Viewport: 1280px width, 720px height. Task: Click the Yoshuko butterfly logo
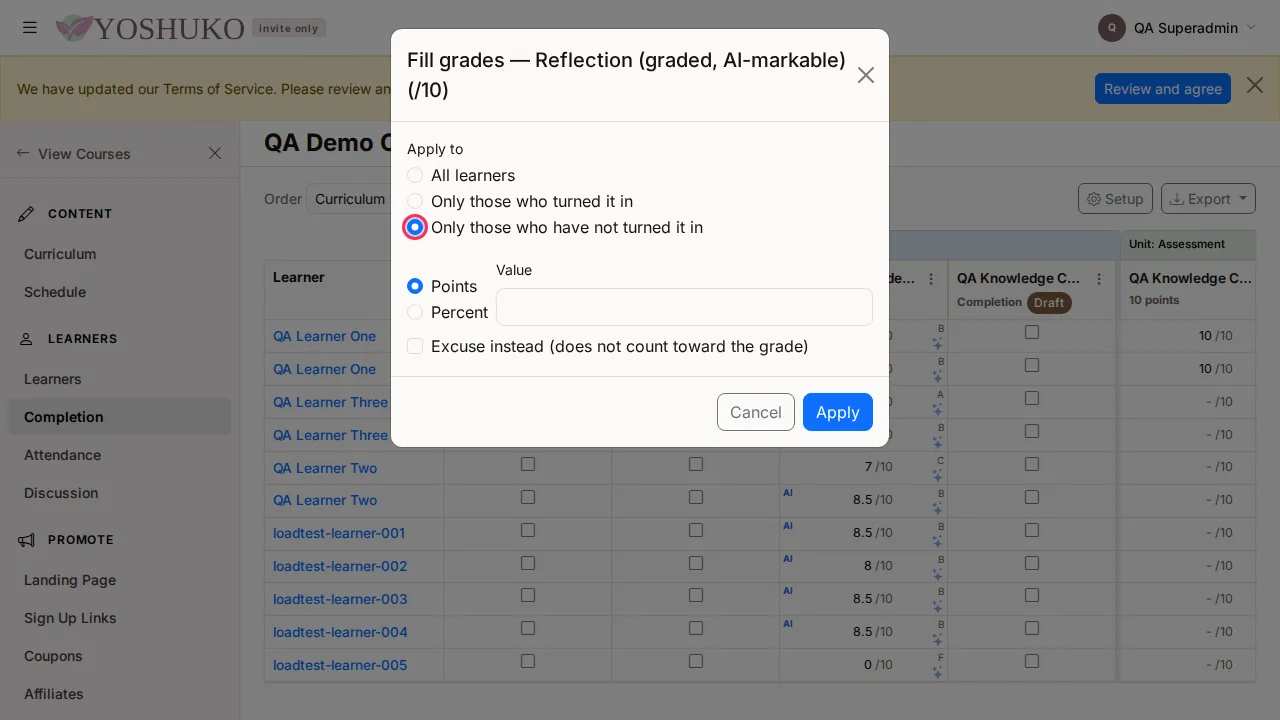(74, 28)
